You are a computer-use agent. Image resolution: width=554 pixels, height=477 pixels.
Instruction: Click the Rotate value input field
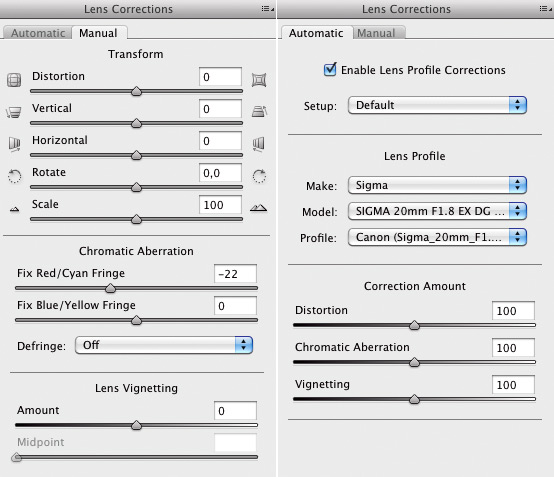coord(220,173)
